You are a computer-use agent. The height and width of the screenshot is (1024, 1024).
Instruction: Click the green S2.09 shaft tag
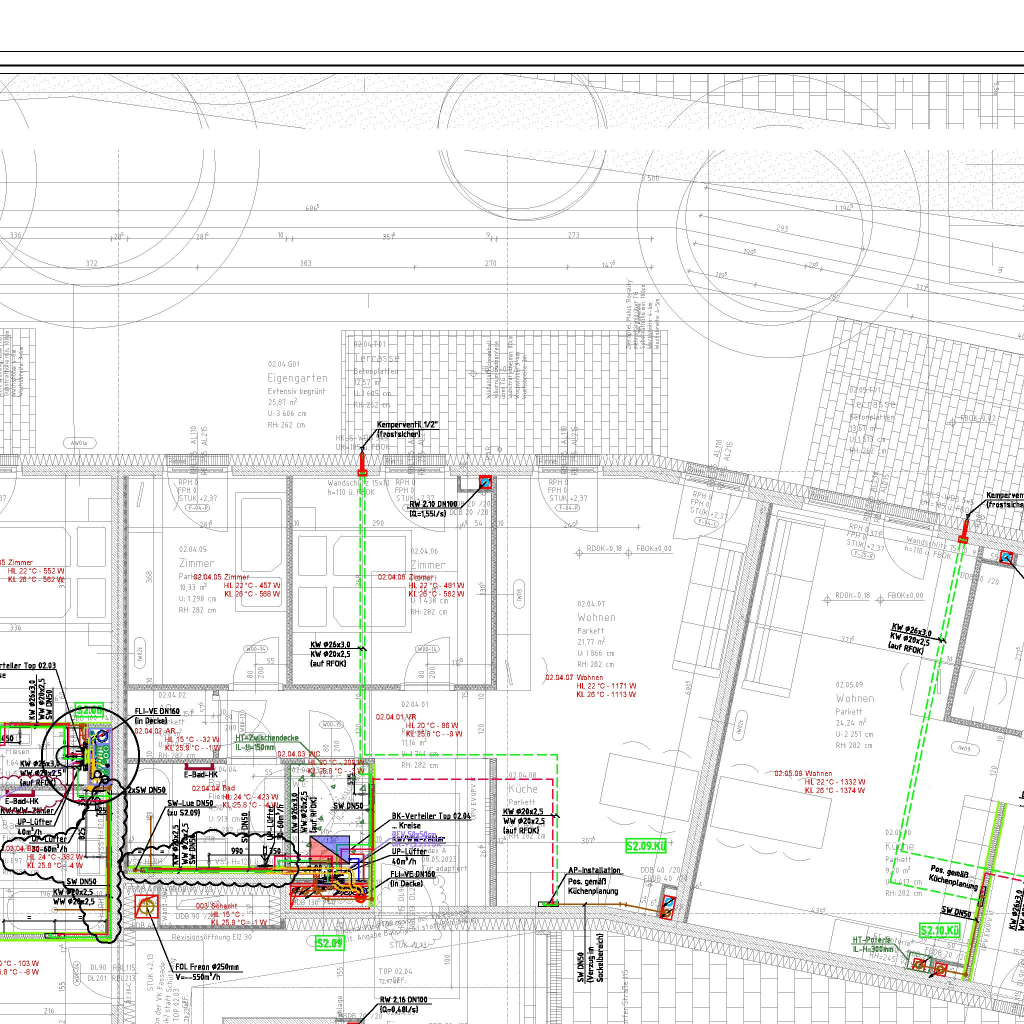point(330,943)
